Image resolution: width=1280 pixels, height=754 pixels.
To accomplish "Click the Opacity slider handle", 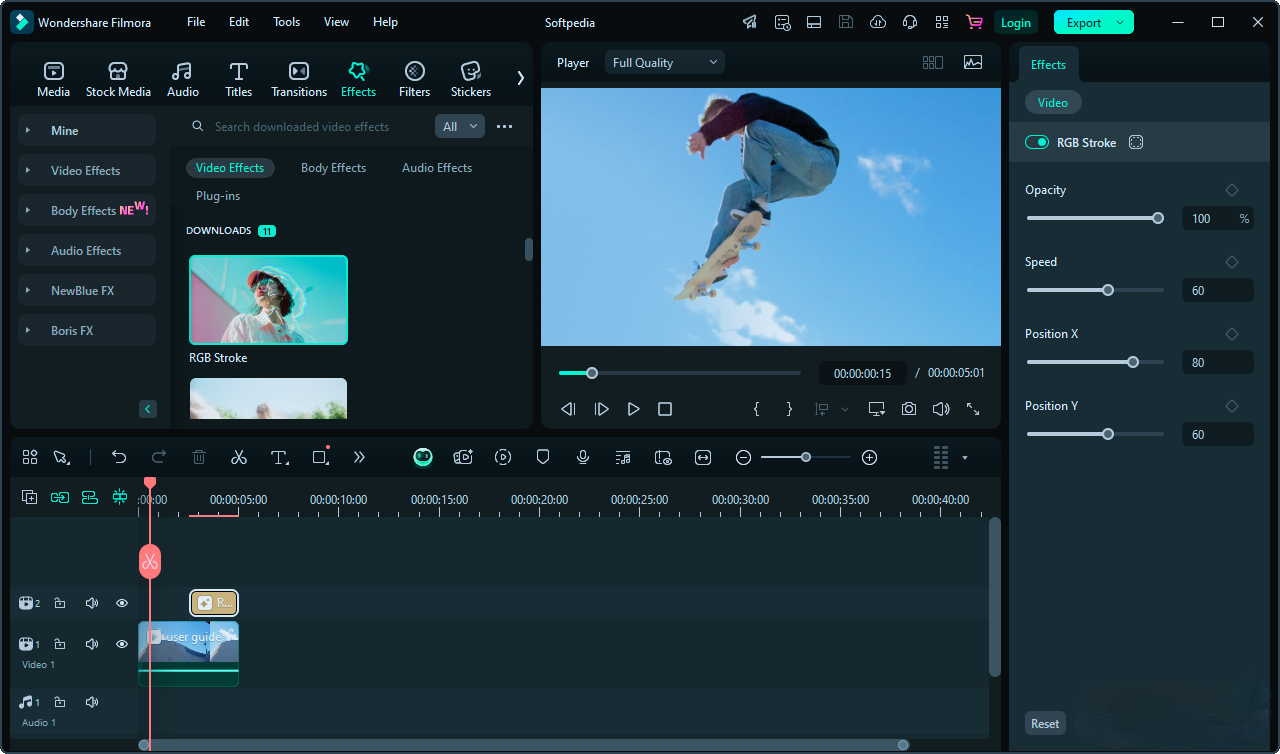I will pyautogui.click(x=1158, y=218).
